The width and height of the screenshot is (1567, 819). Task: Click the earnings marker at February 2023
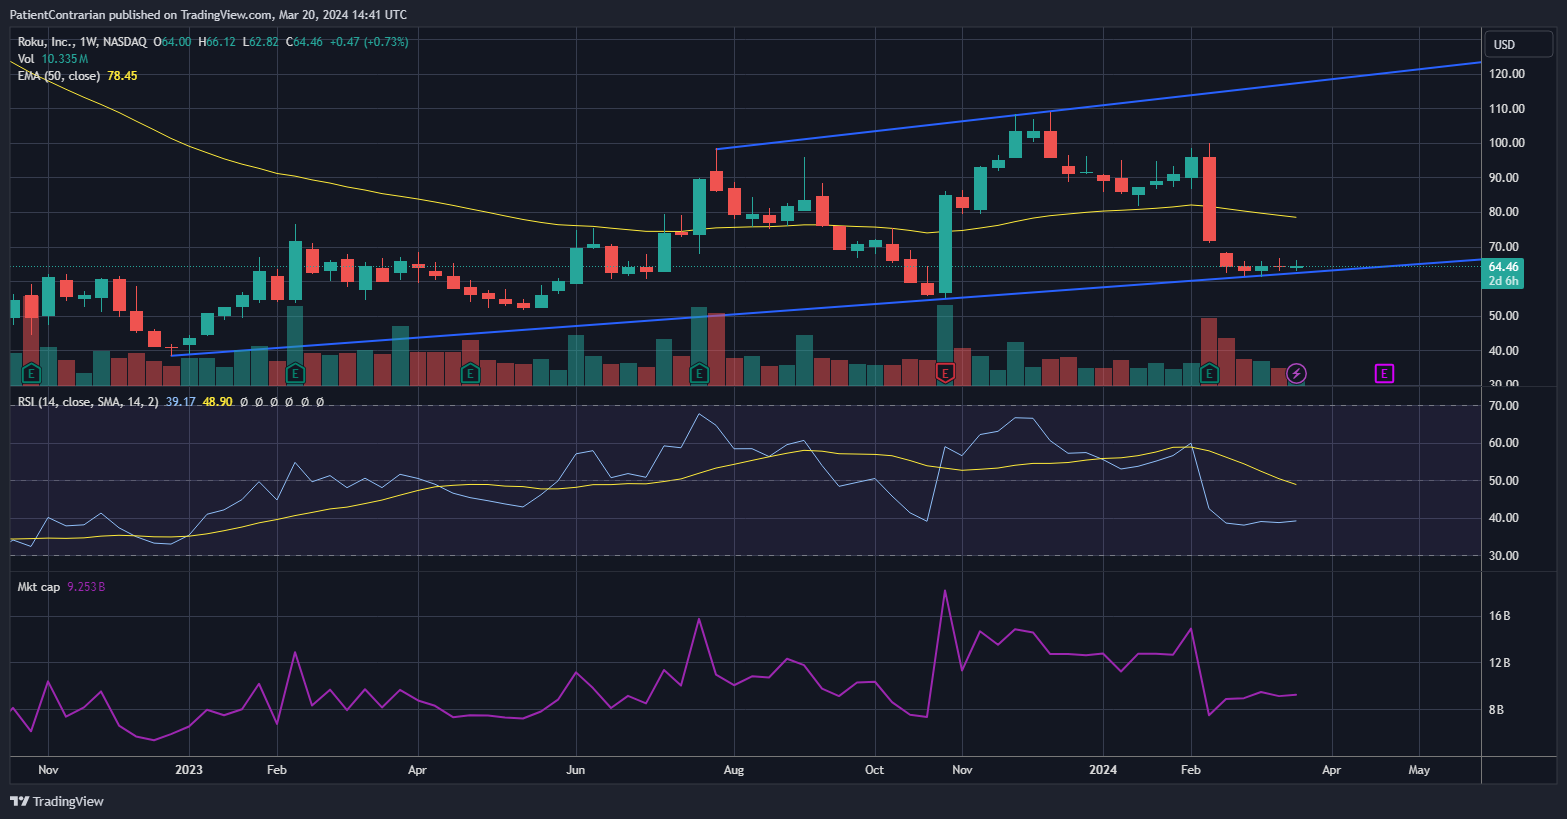coord(295,374)
